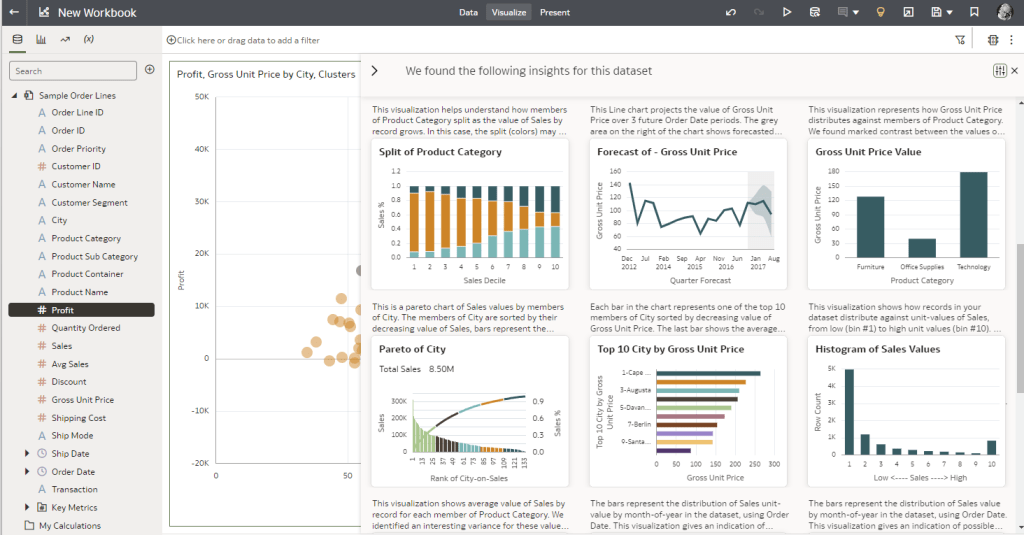Viewport: 1024px width, 535px height.
Task: Open the Analytics pane trend-line icon
Action: coord(65,40)
